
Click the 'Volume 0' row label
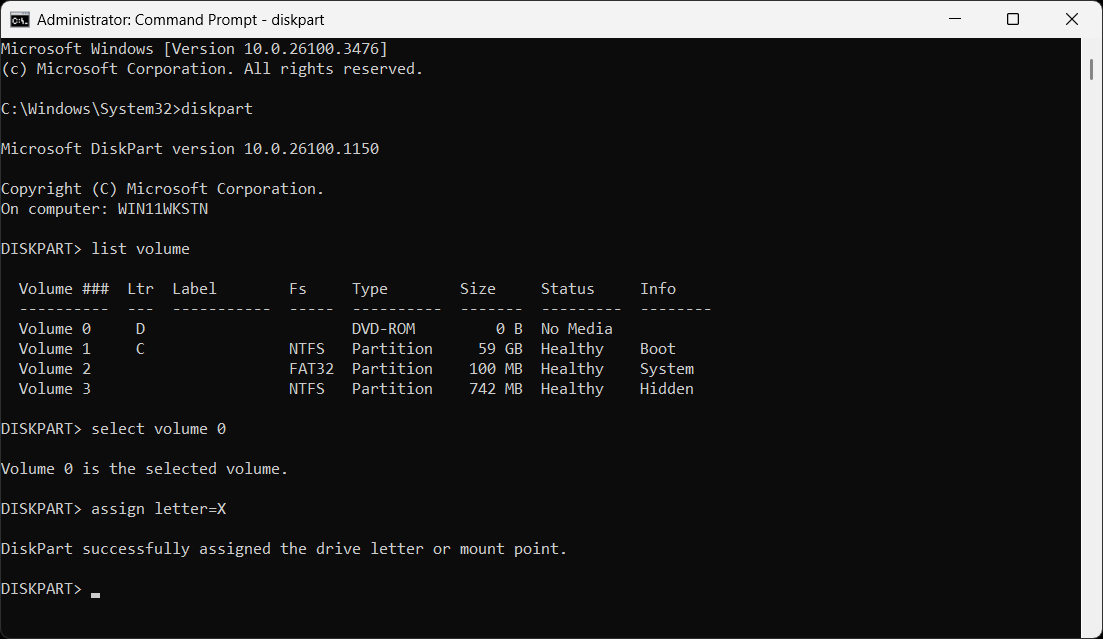[55, 329]
